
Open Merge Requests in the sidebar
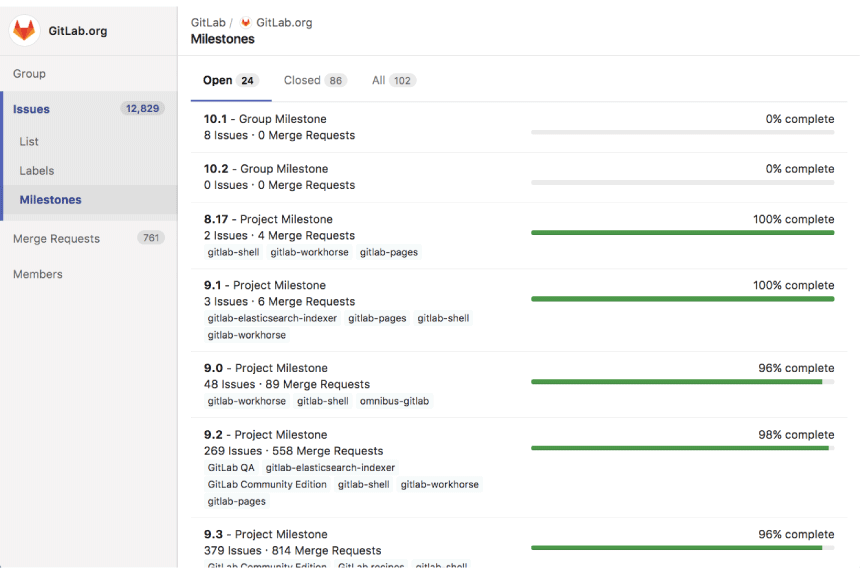coord(56,239)
